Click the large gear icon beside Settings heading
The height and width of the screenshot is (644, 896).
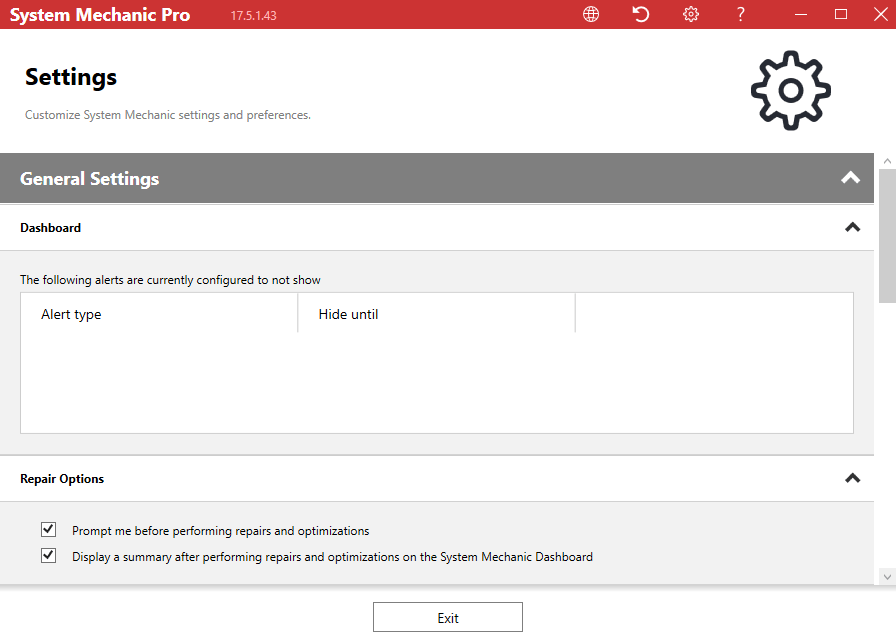tap(790, 90)
